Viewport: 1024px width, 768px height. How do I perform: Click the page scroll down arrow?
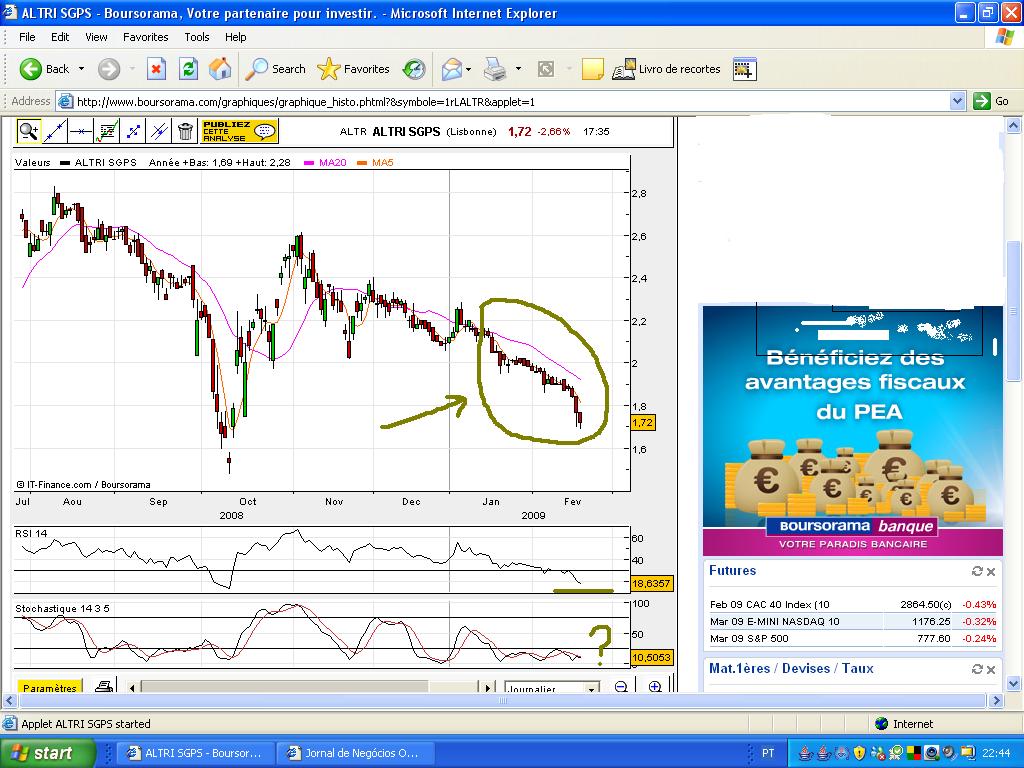click(x=1014, y=684)
